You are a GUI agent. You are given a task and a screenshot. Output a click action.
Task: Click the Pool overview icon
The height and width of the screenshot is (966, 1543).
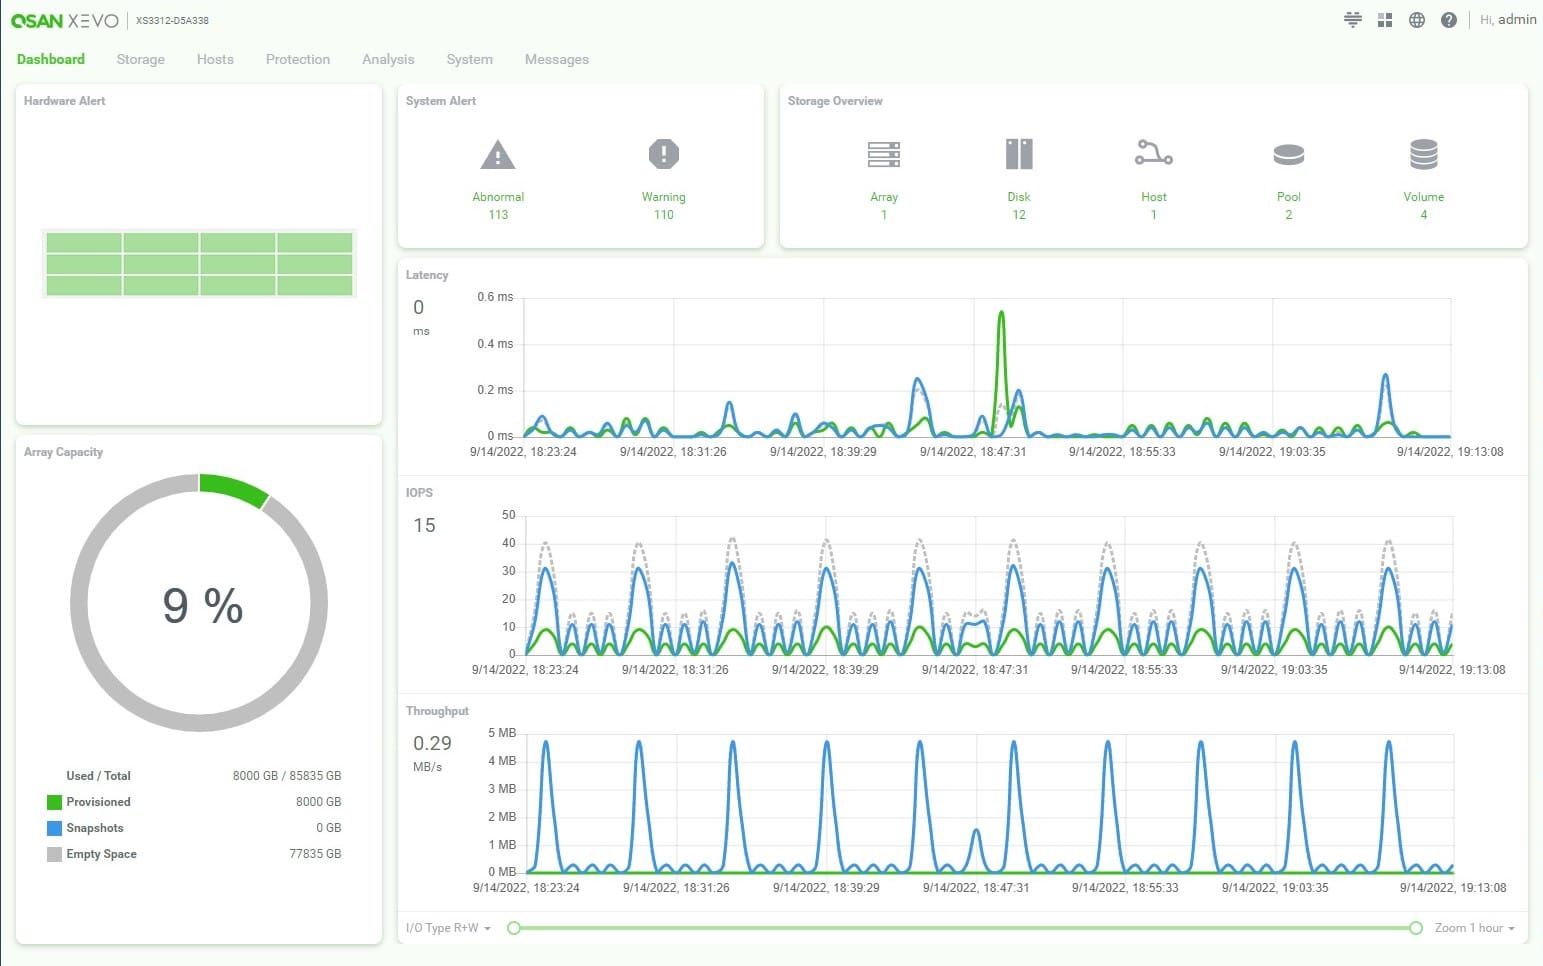pyautogui.click(x=1288, y=154)
